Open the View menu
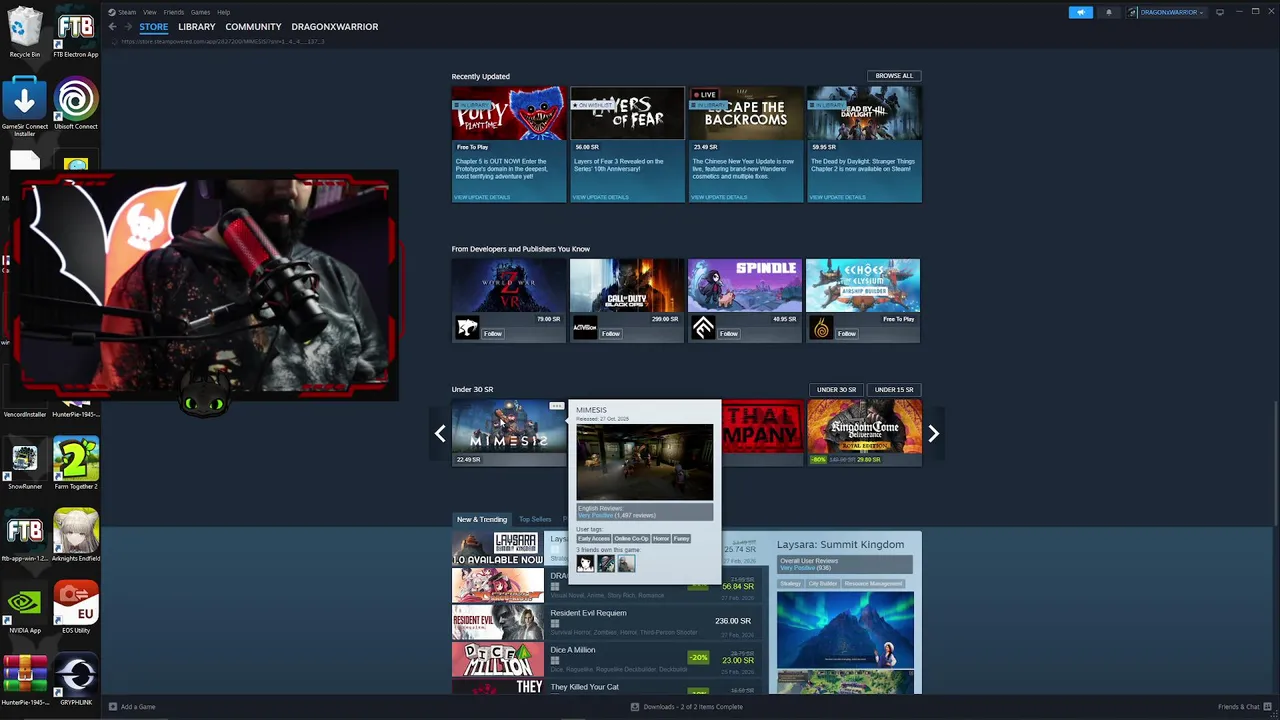Image resolution: width=1280 pixels, height=720 pixels. pos(149,12)
